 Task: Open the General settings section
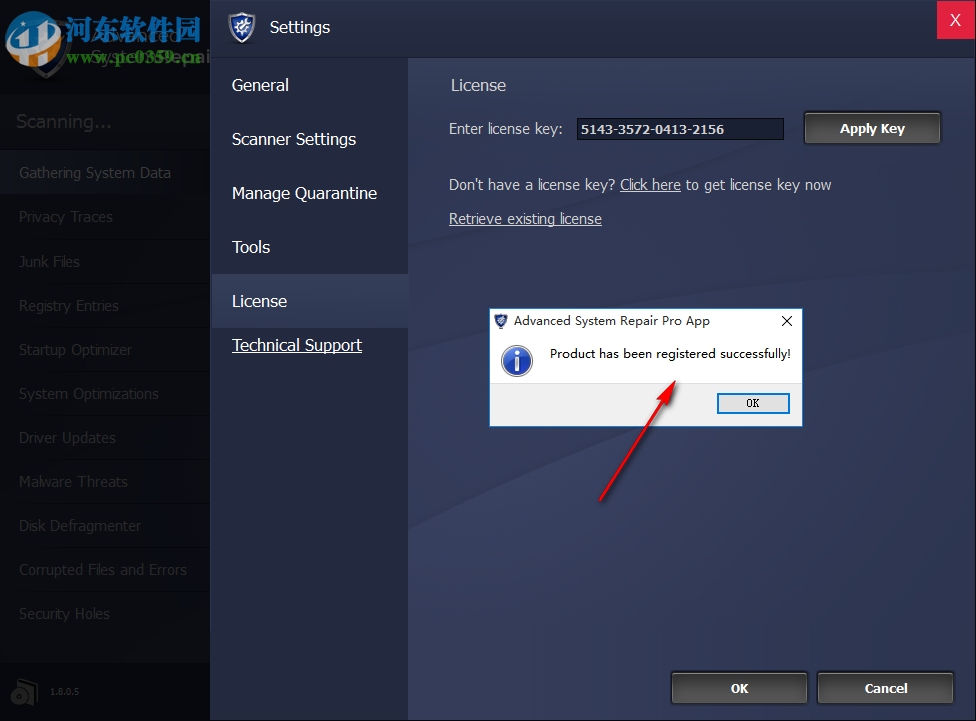[260, 85]
